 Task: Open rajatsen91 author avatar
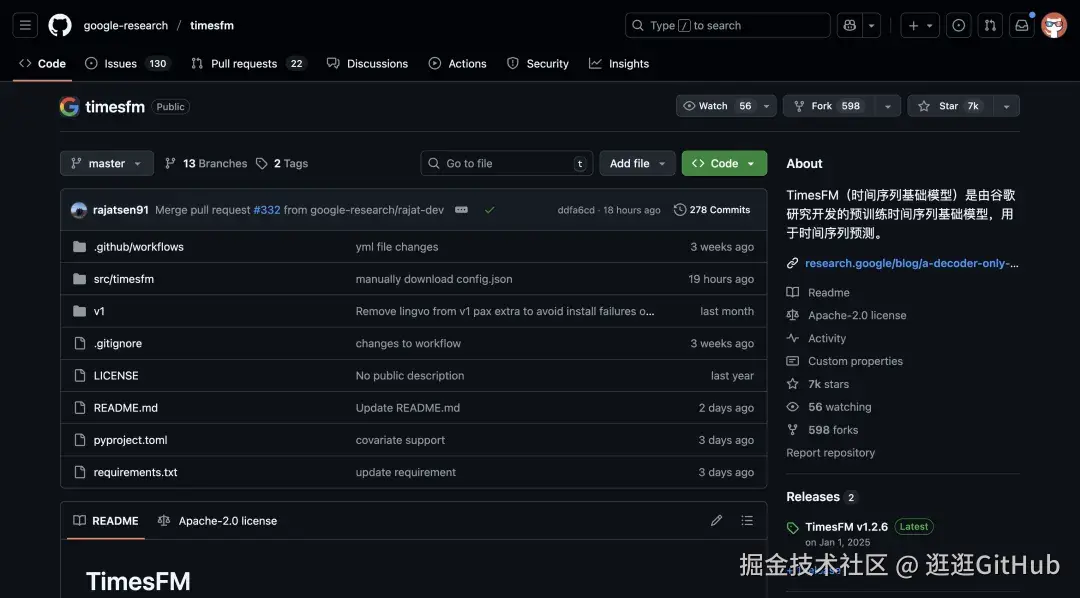coord(79,210)
